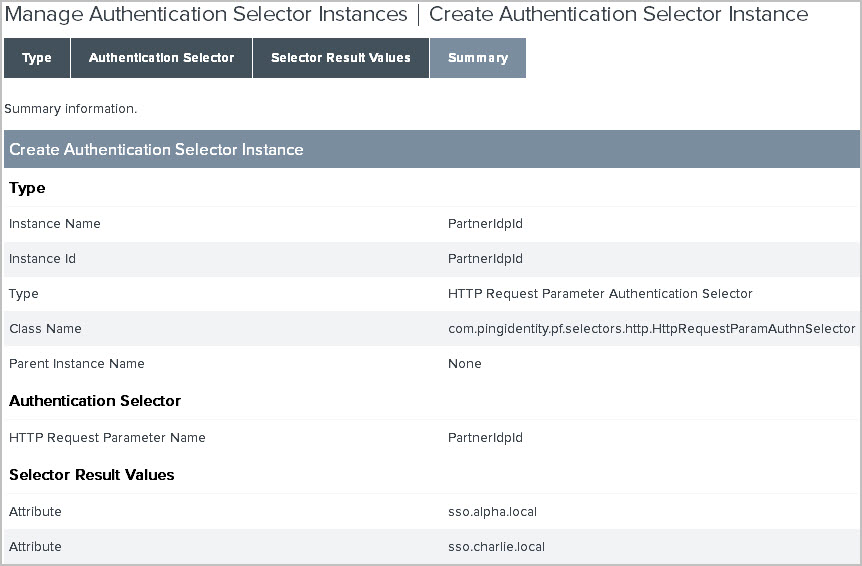Click the gray Create Authentication Selector Instance header bar
Screen dimensions: 862x566
click(431, 149)
